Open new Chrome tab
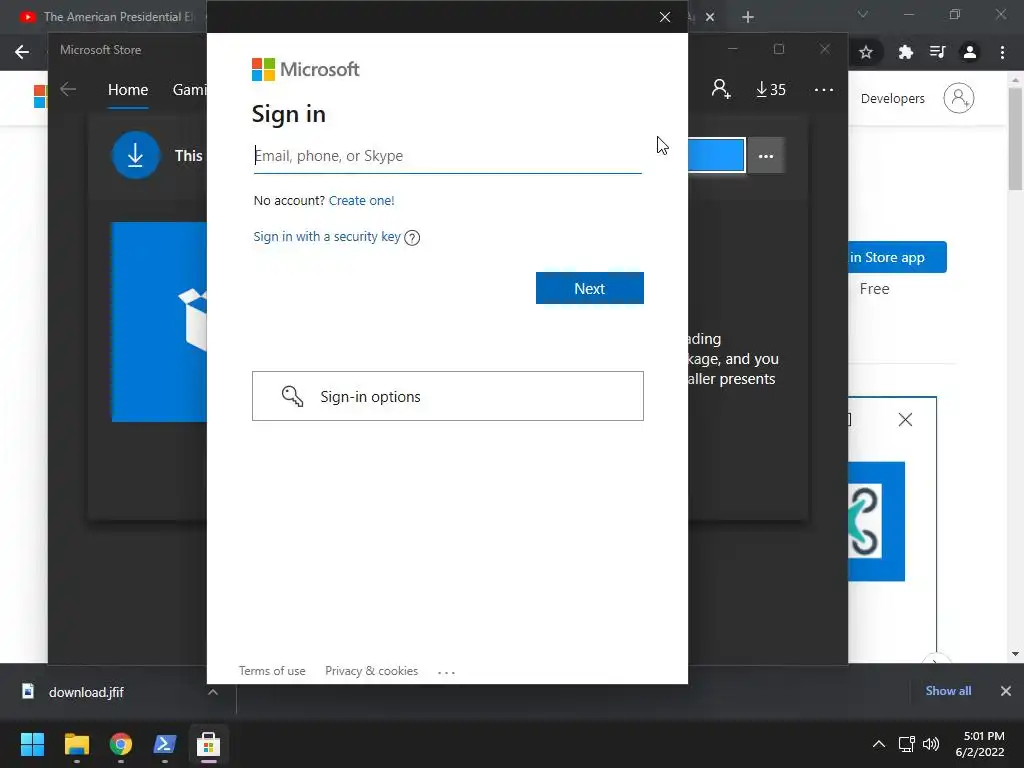The height and width of the screenshot is (768, 1024). click(748, 17)
